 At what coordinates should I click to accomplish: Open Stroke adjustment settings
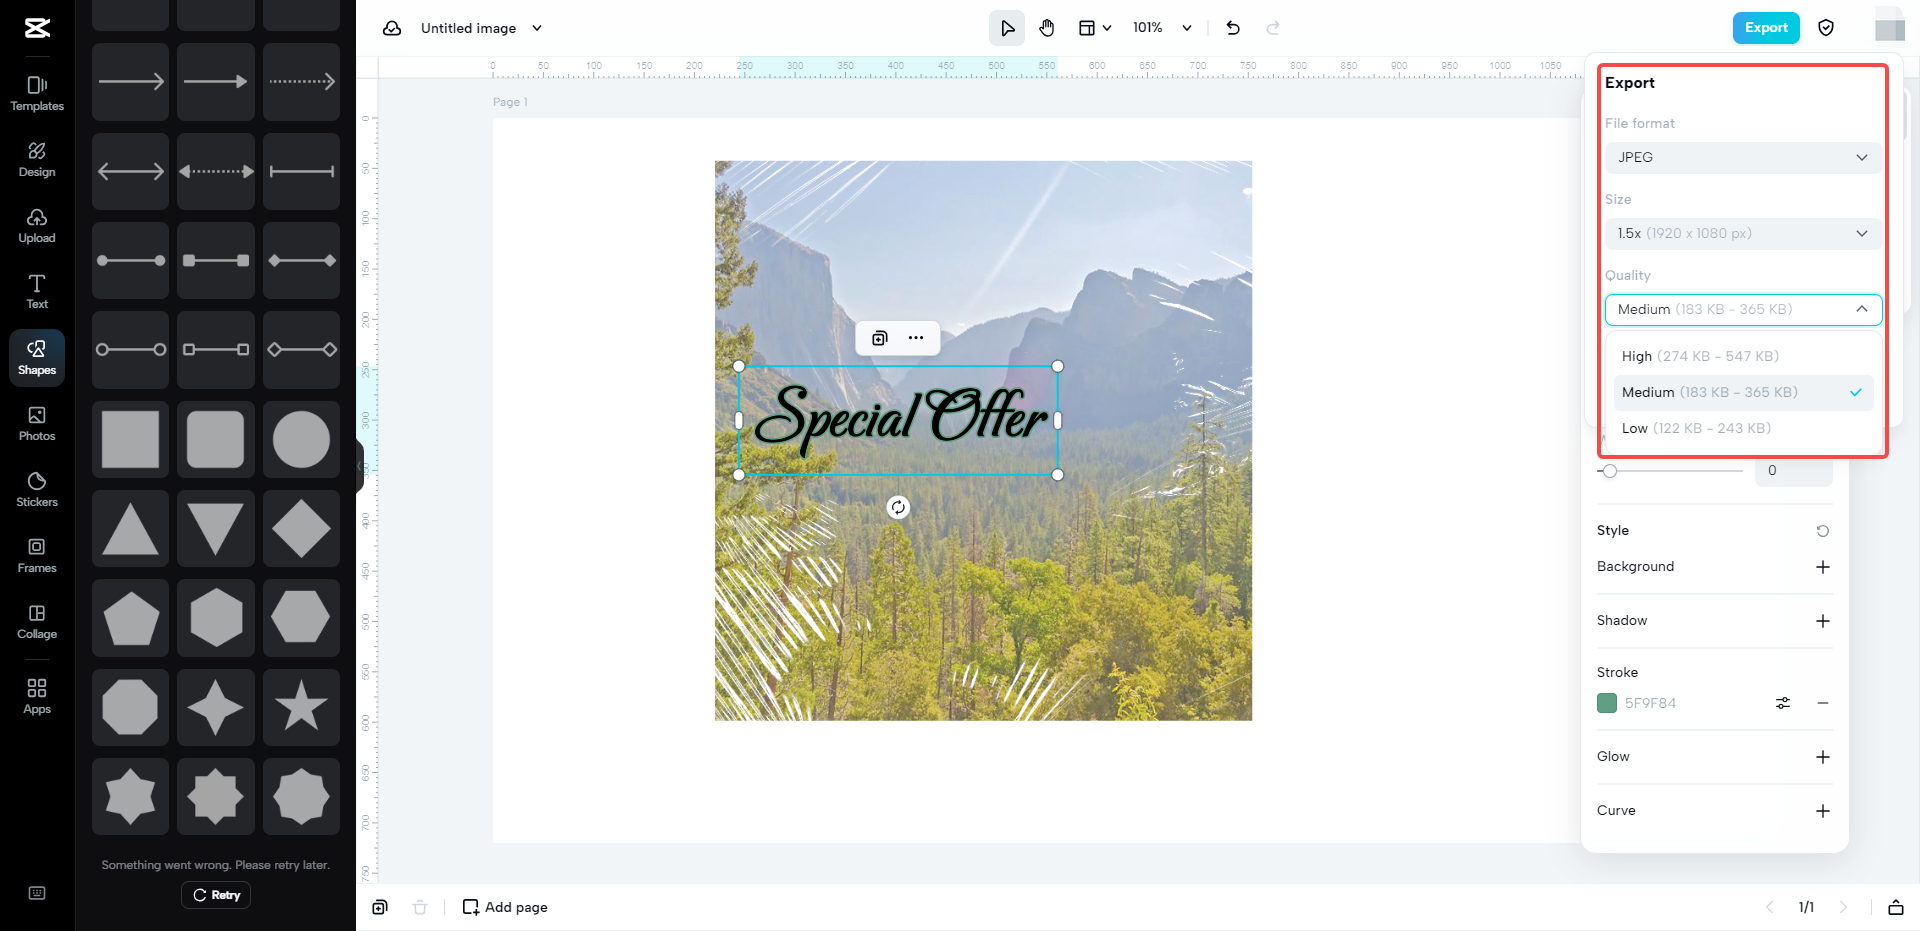(1783, 703)
